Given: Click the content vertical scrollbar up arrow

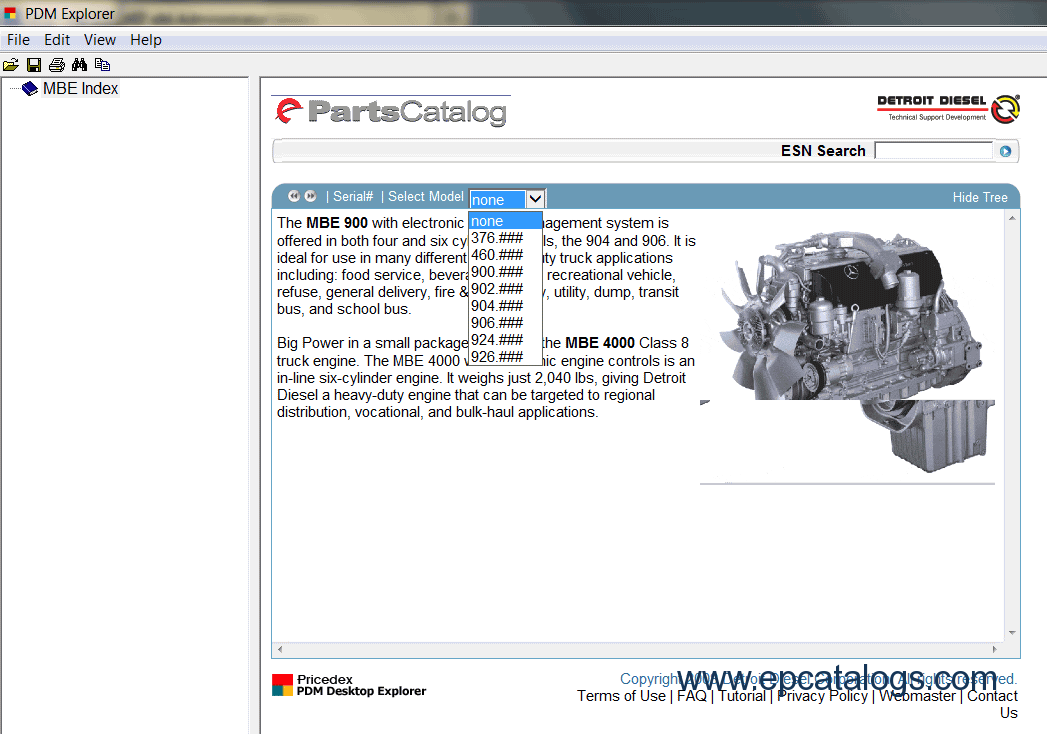Looking at the screenshot, I should [1012, 218].
